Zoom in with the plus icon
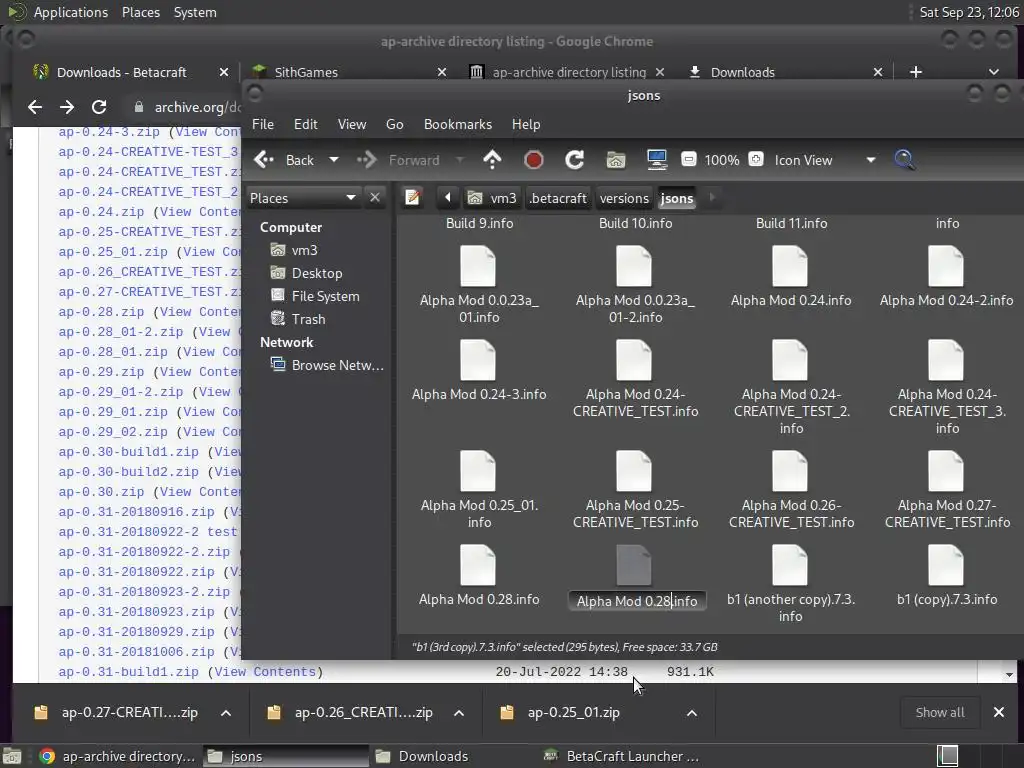Screen dimensions: 1024x768 coord(756,159)
